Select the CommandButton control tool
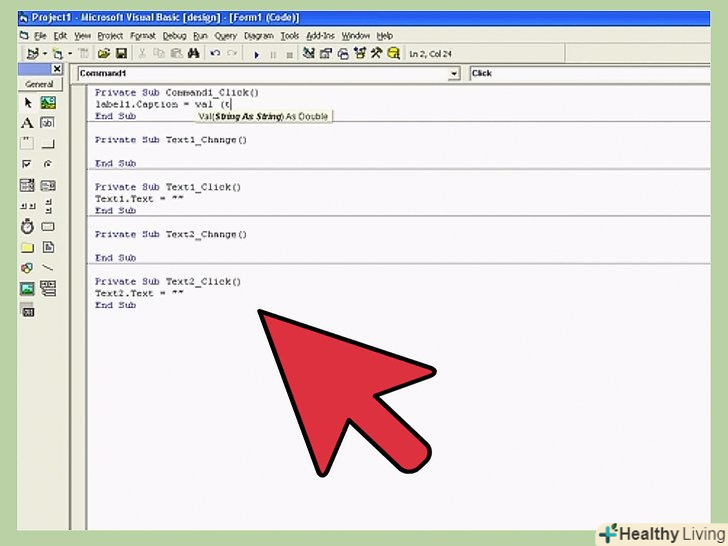Screen dimensions: 728x546 click(48, 143)
